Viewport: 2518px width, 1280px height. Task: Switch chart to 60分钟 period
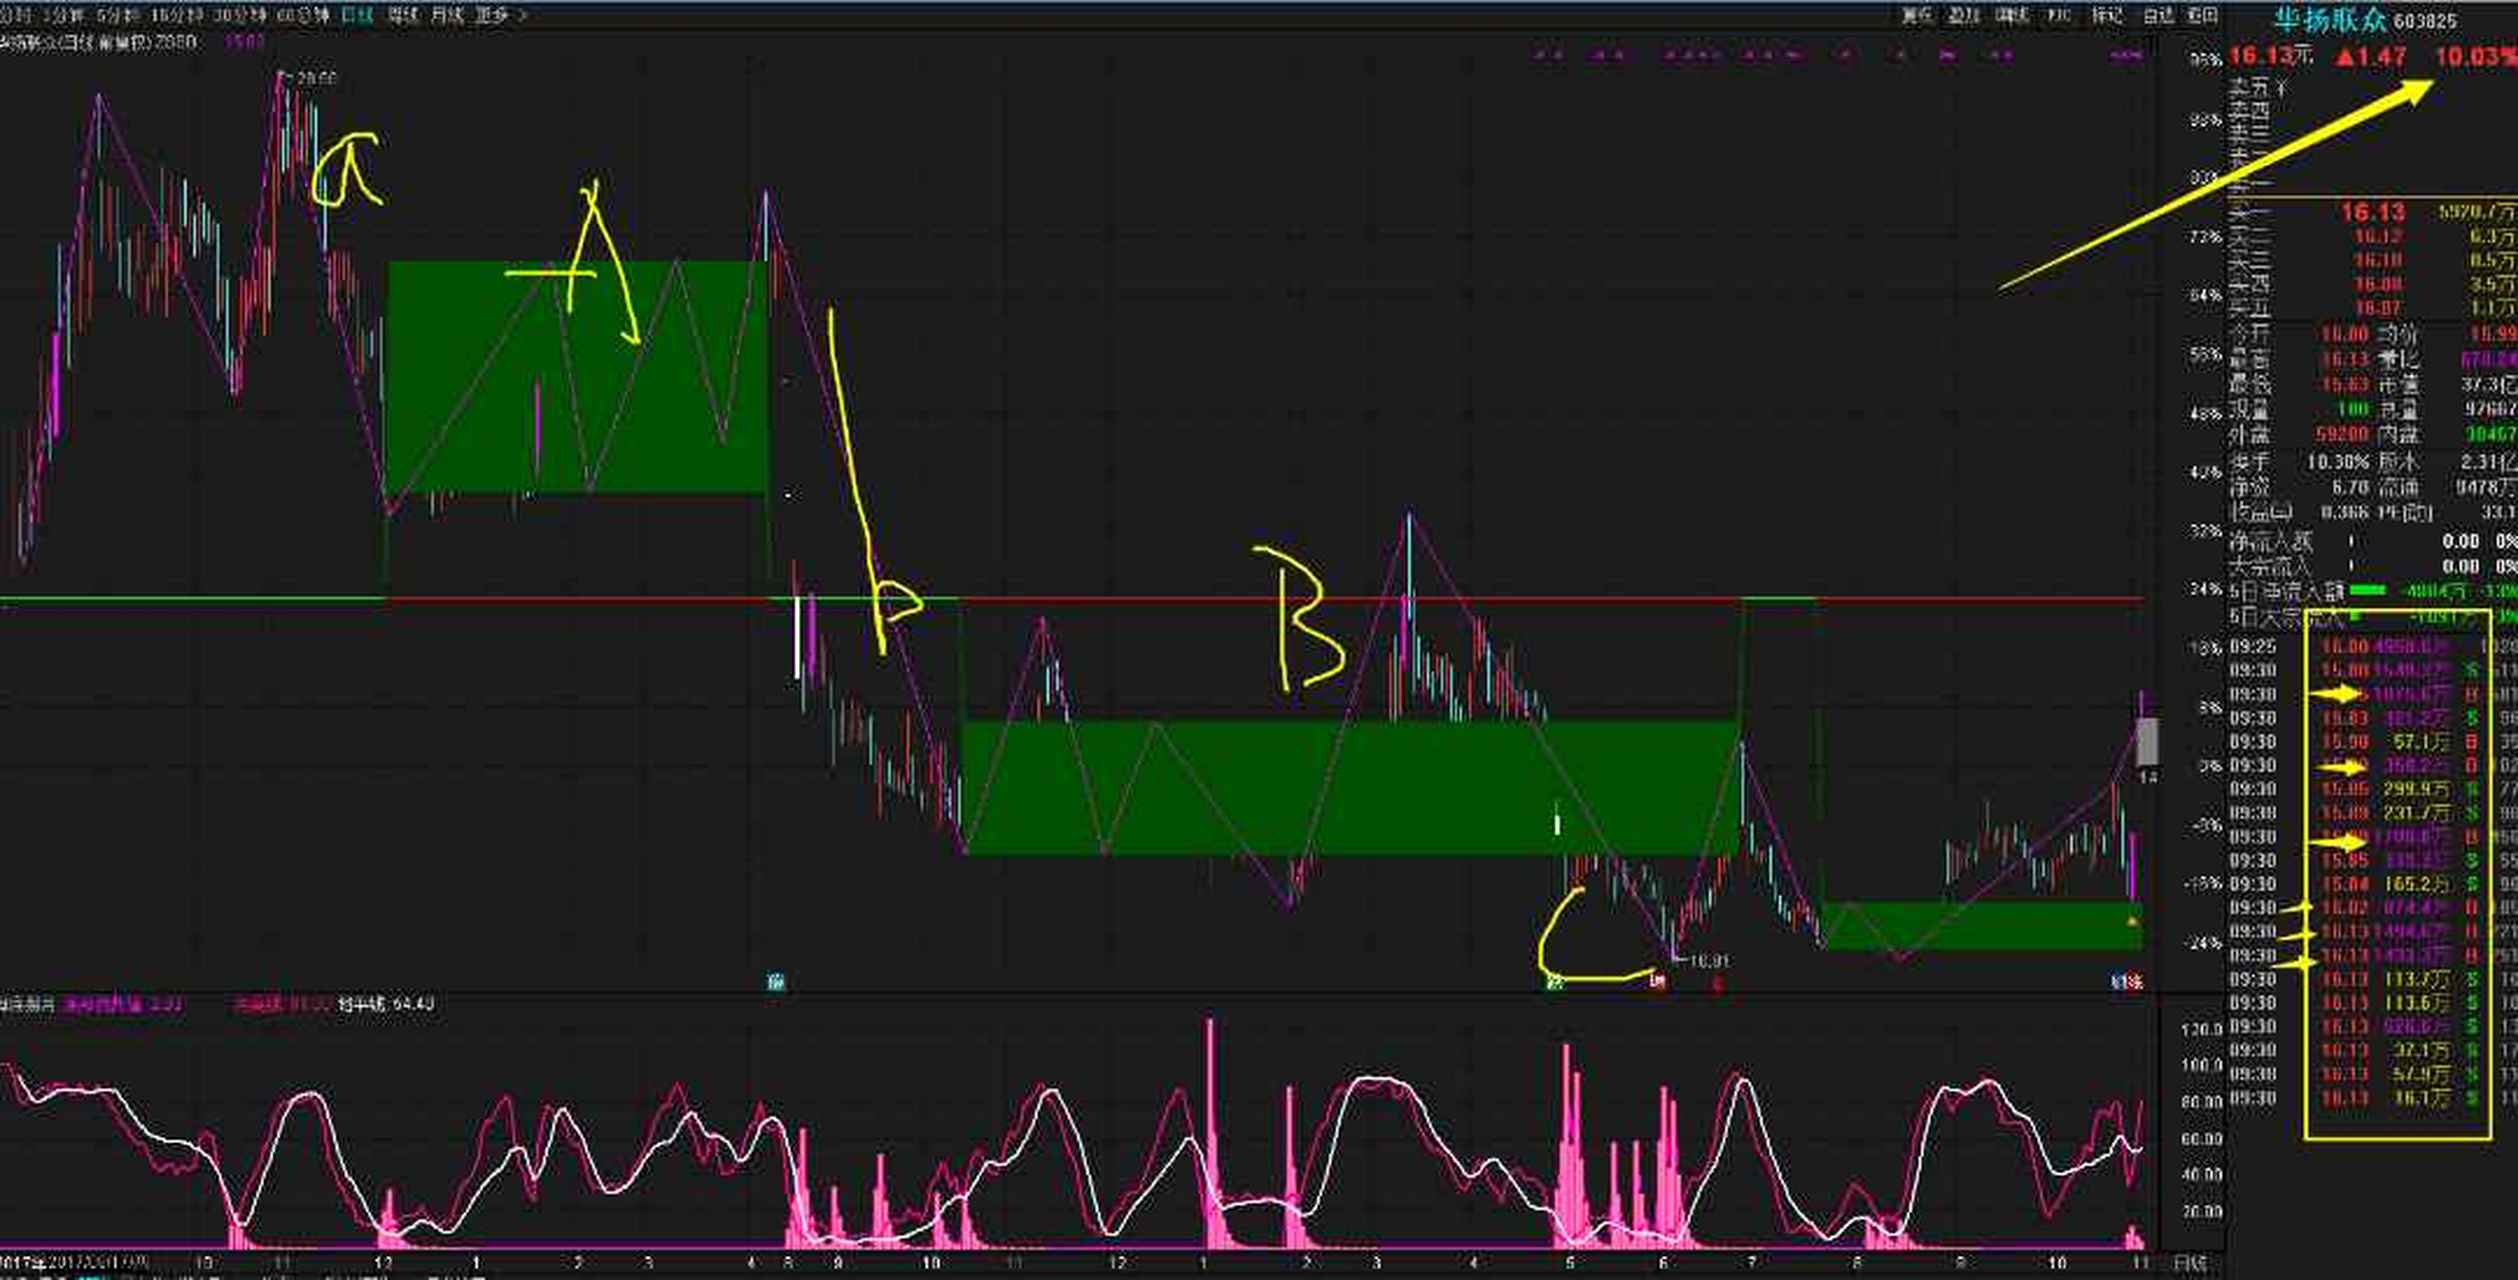click(303, 16)
